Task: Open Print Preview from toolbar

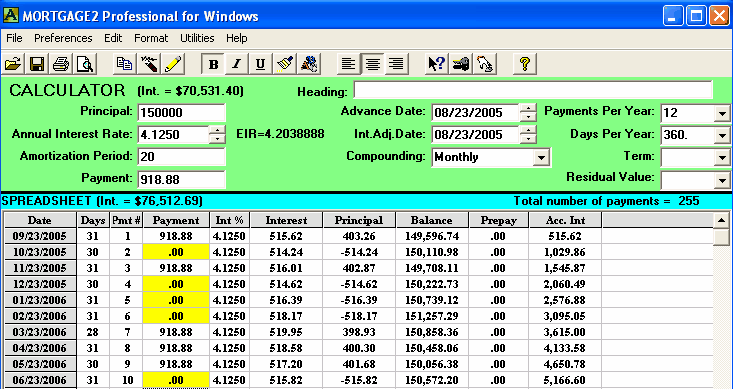Action: click(x=85, y=64)
